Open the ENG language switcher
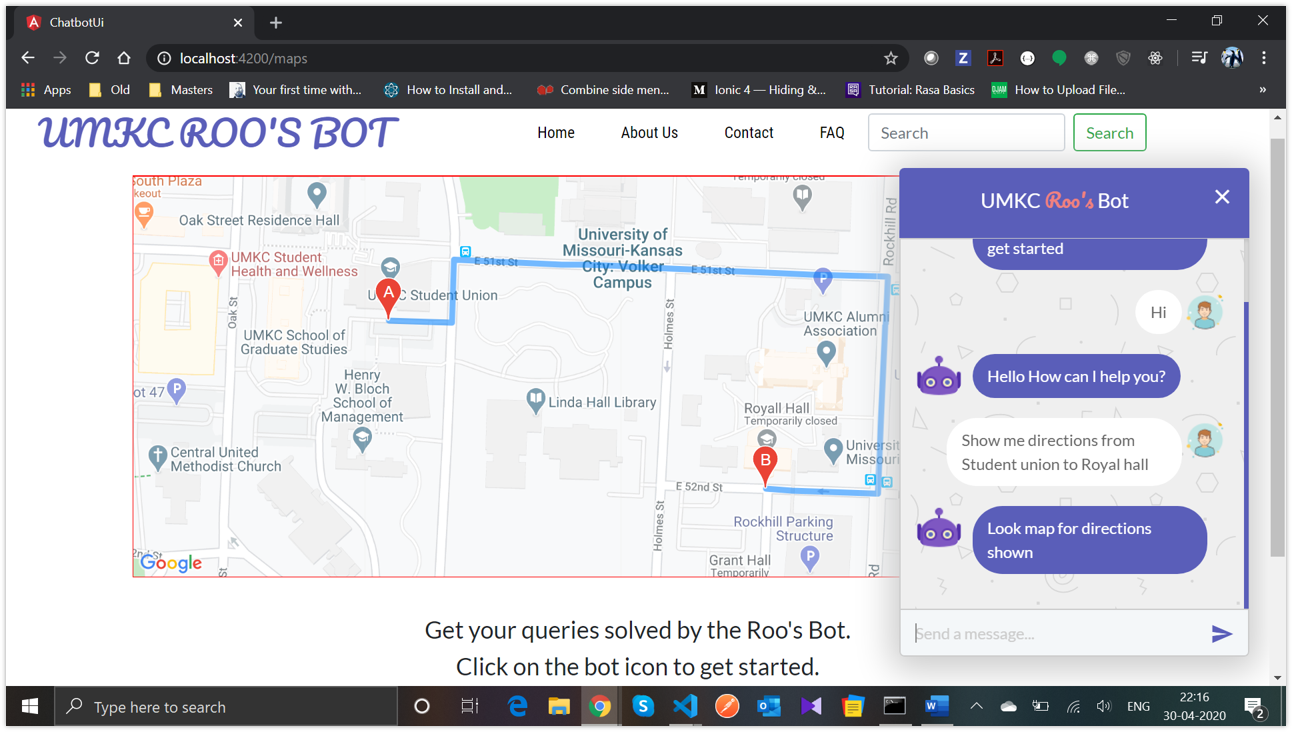This screenshot has width=1292, height=732. (x=1138, y=707)
